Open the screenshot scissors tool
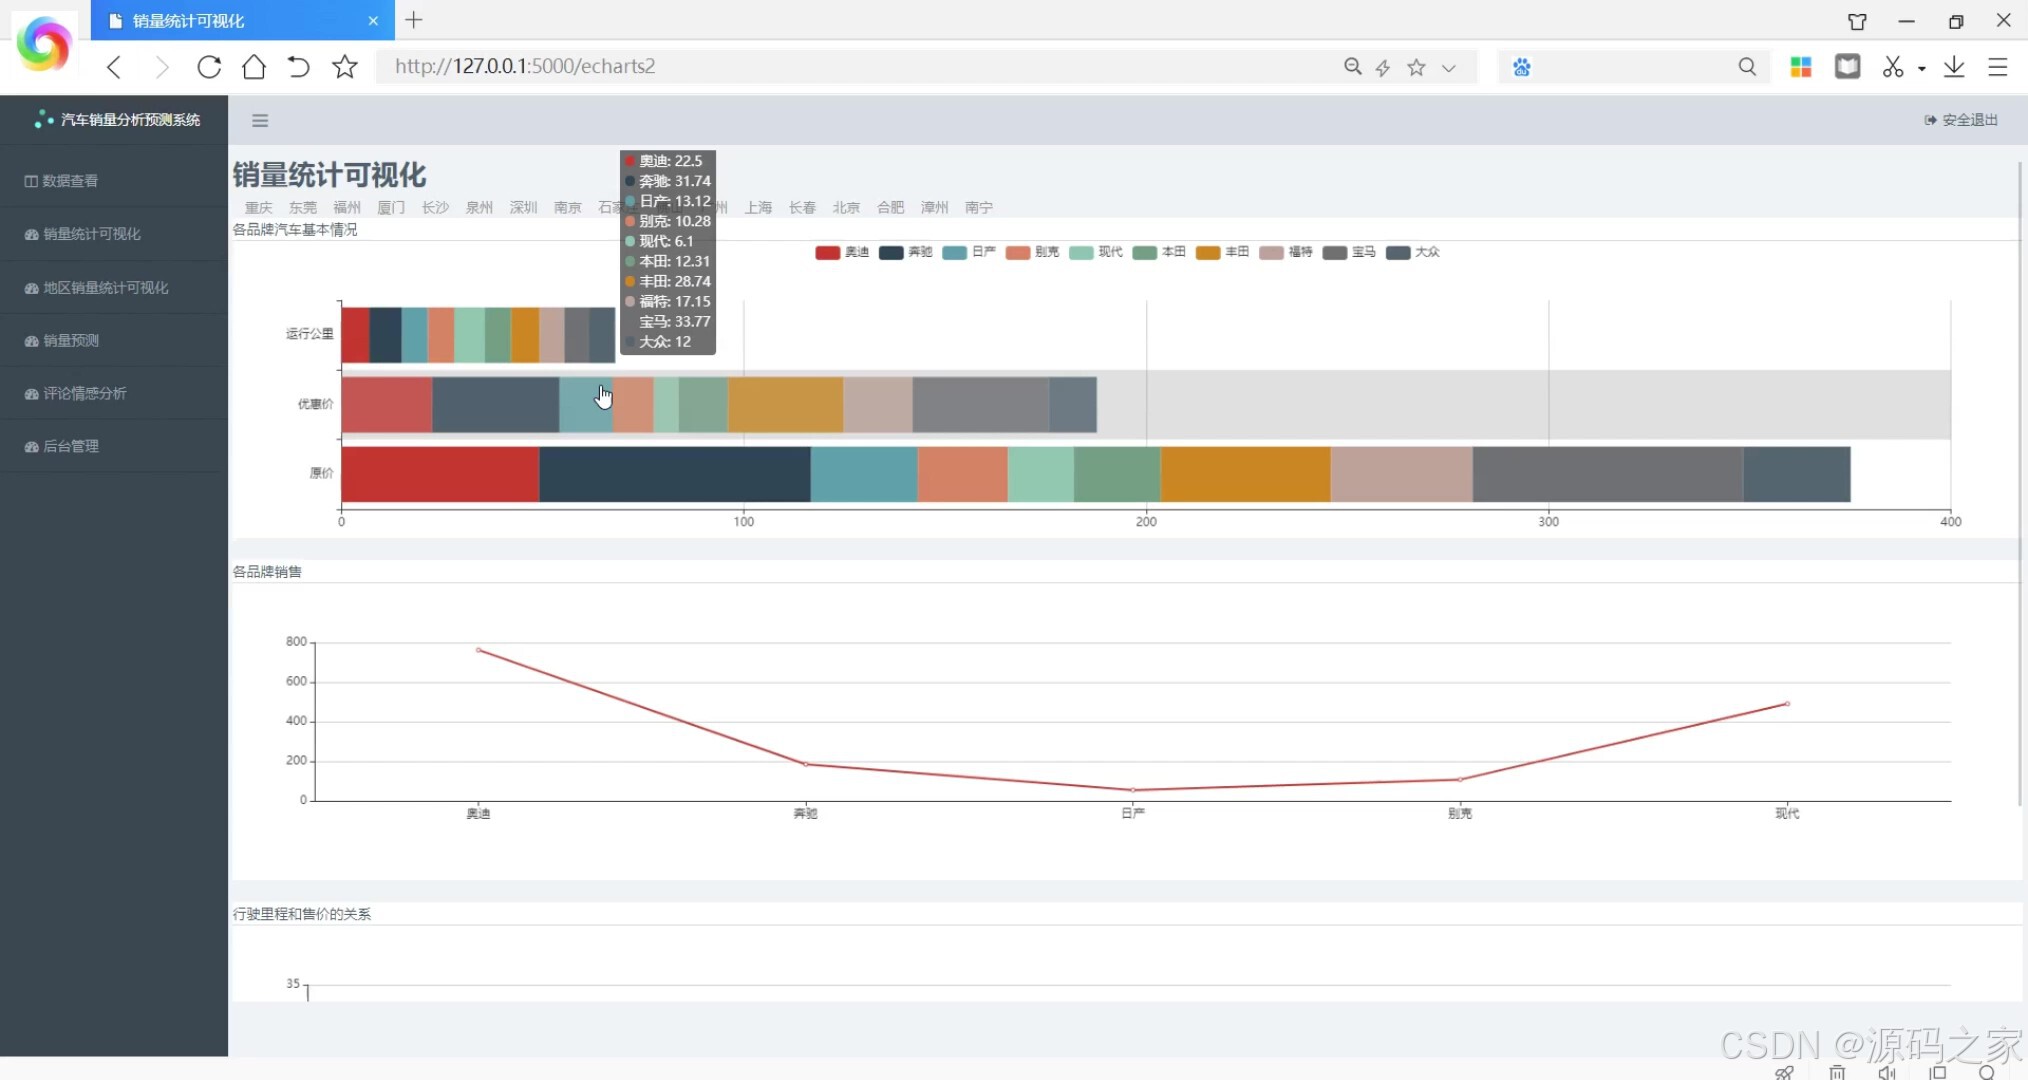 click(1892, 67)
